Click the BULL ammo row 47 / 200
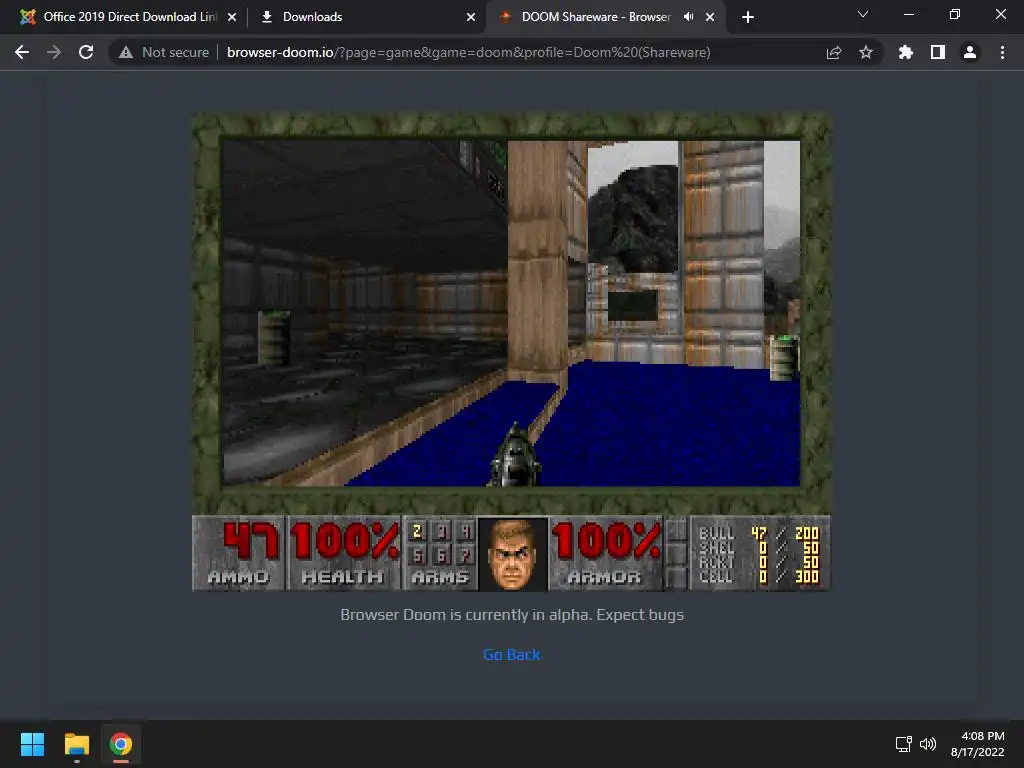Viewport: 1024px width, 768px height. pos(758,533)
